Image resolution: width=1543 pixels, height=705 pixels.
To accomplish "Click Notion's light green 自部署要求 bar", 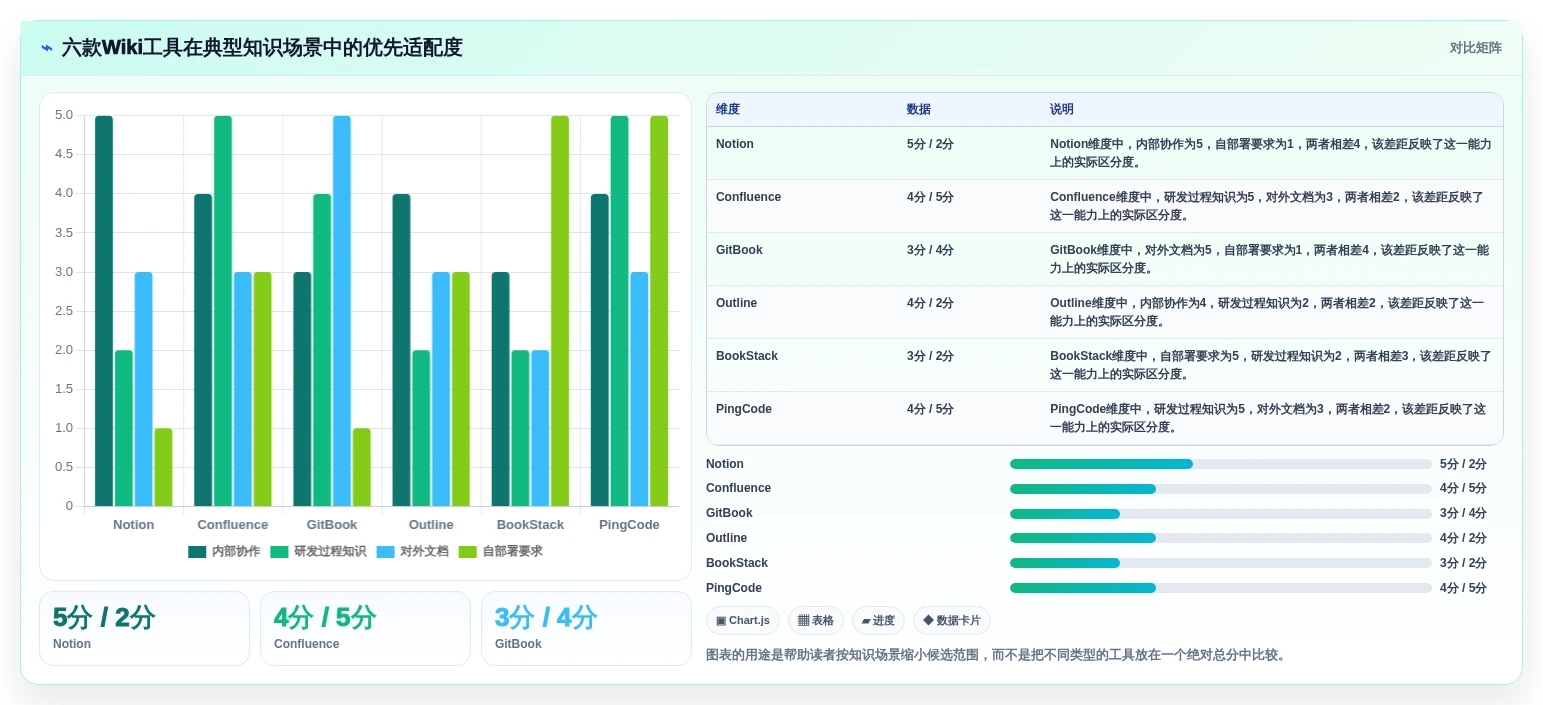I will click(x=163, y=467).
